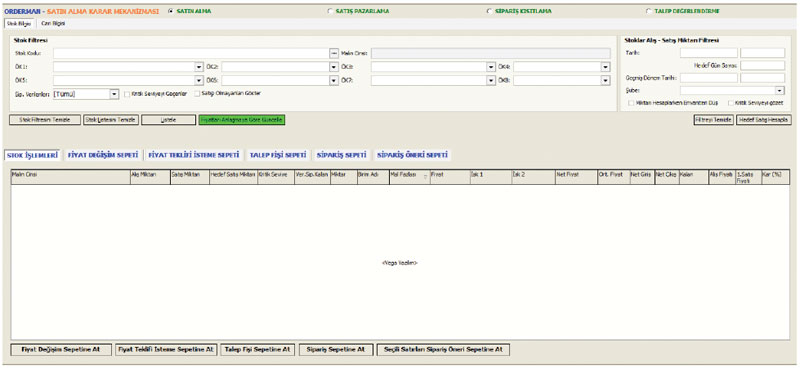800x369 pixels.
Task: Open the ÖK7 dropdown
Action: 491,81
